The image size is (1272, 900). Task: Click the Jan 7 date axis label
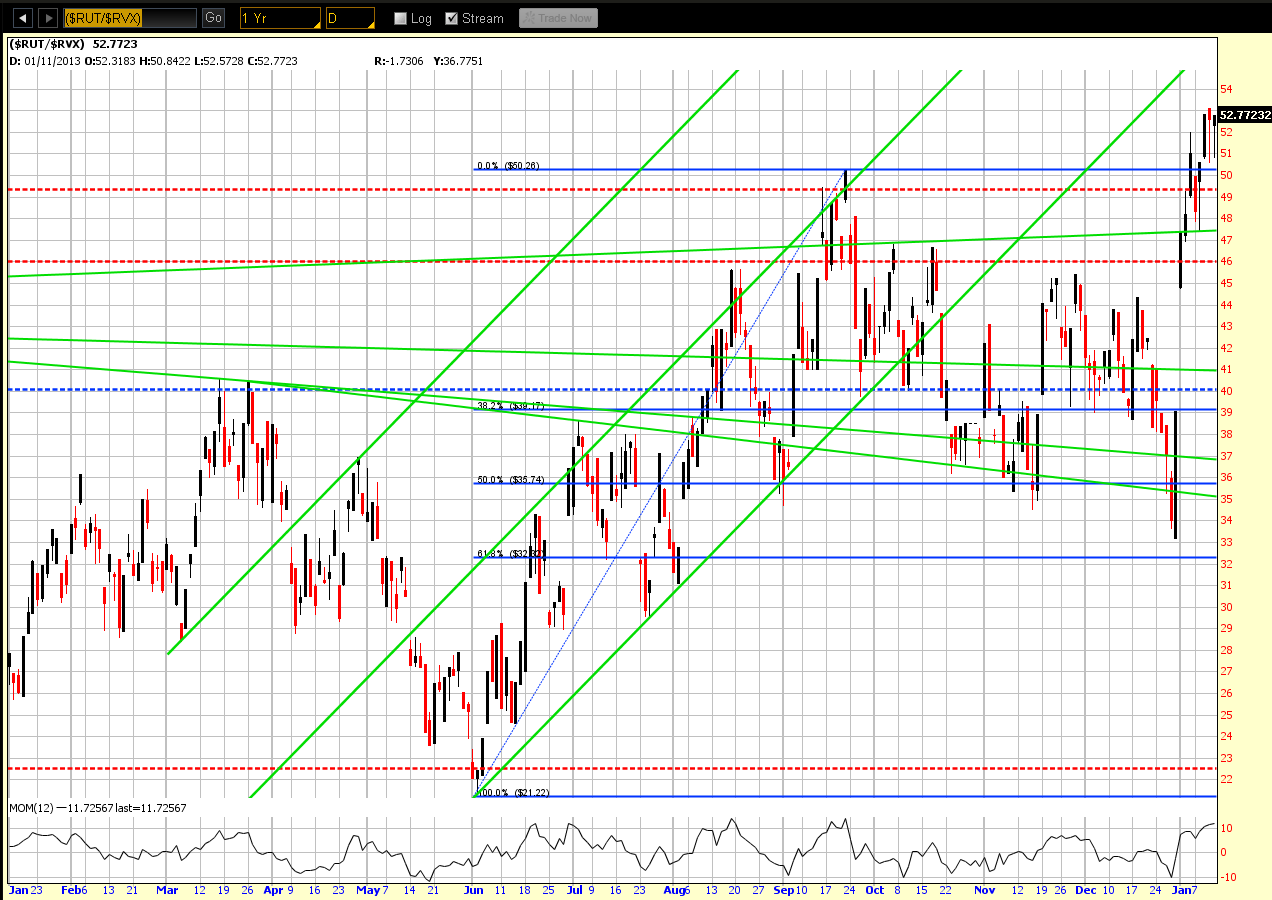point(1184,889)
